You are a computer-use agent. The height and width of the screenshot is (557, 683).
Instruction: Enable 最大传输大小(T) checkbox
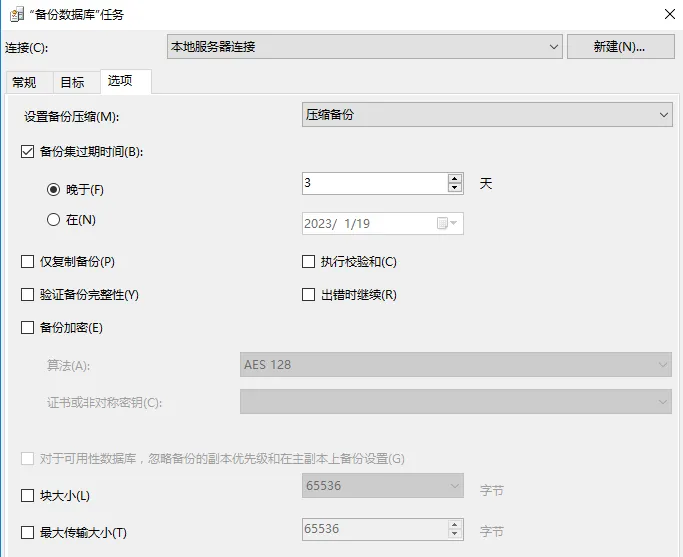click(x=27, y=533)
